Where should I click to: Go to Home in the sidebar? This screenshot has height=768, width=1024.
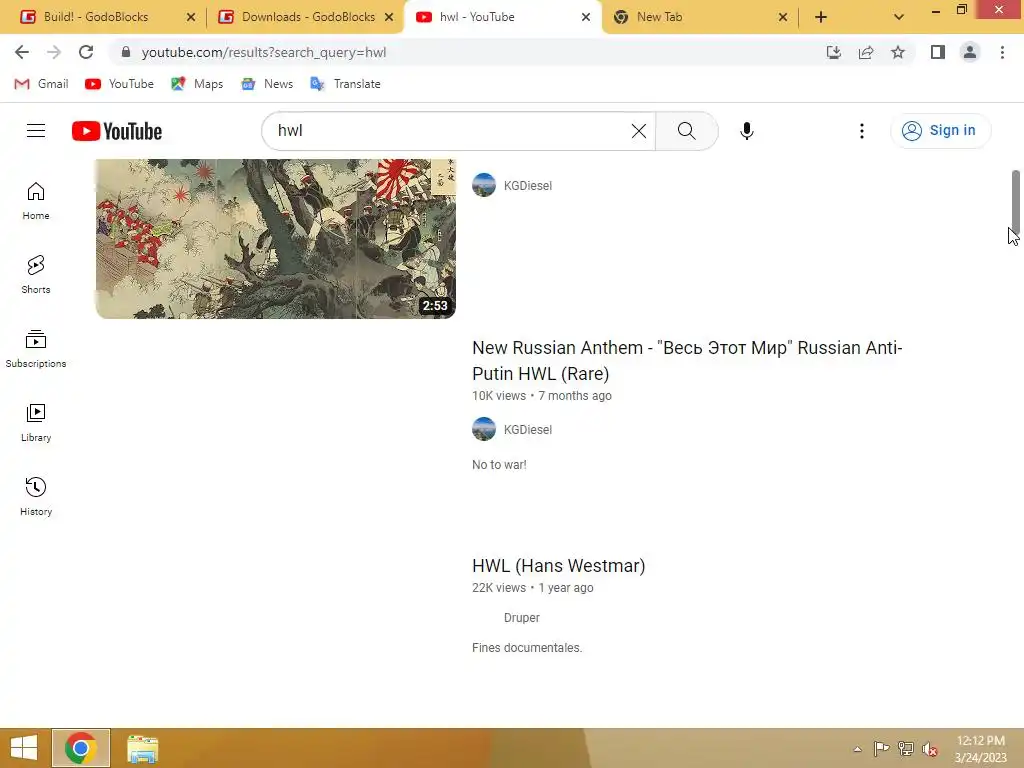tap(36, 200)
